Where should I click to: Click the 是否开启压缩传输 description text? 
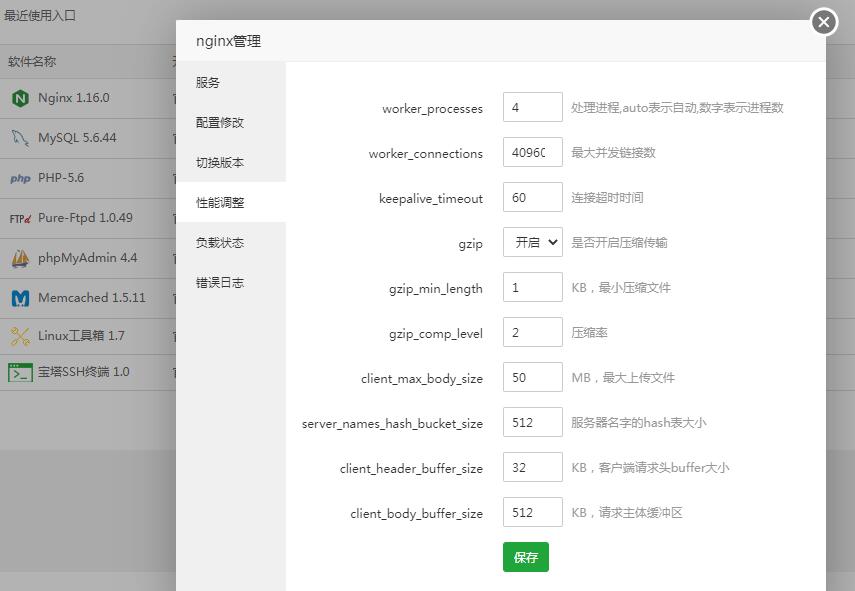coord(619,243)
